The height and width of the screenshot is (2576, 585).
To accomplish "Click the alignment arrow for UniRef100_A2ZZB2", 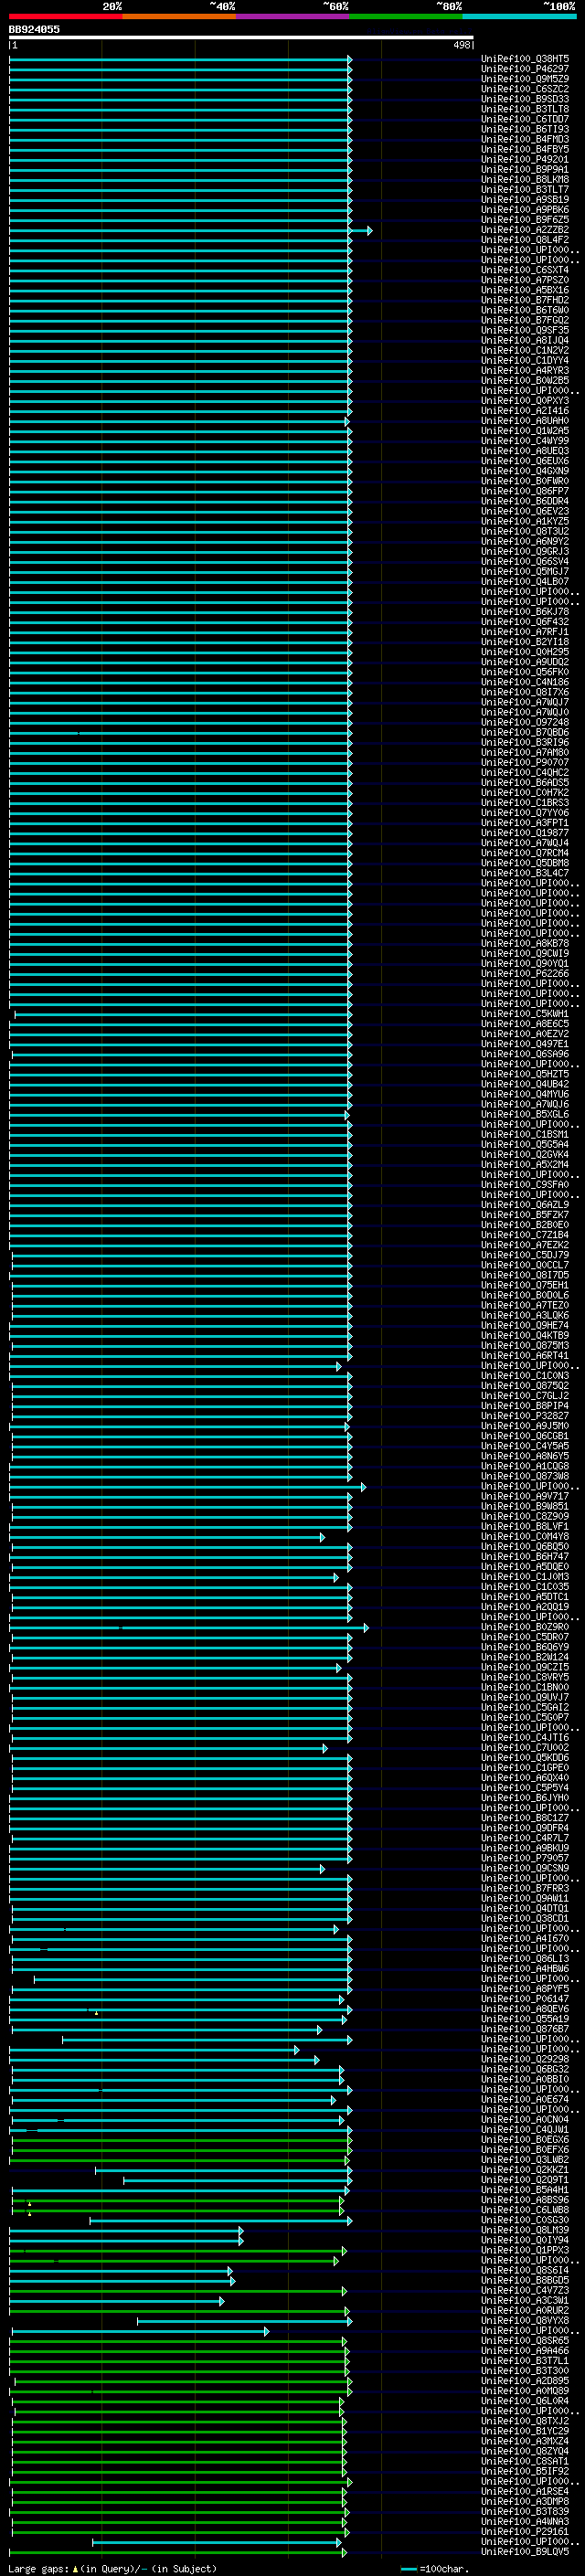I will 190,230.
